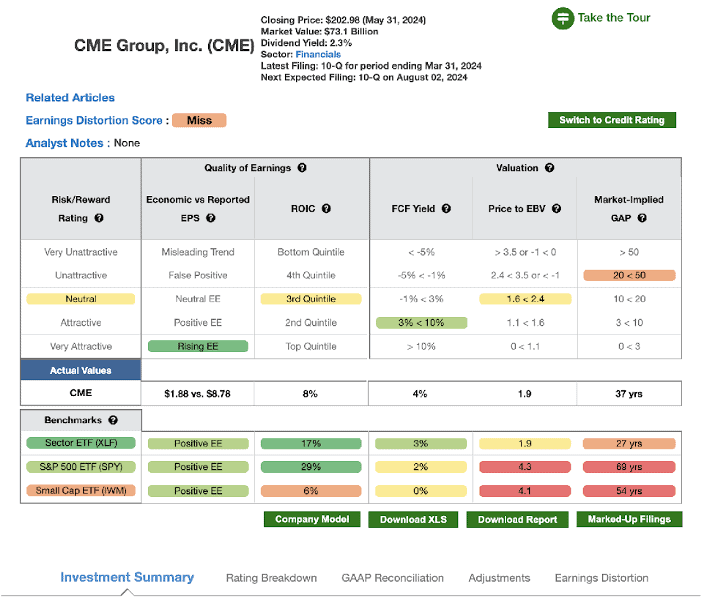Select the Investment Summary tab

(127, 578)
